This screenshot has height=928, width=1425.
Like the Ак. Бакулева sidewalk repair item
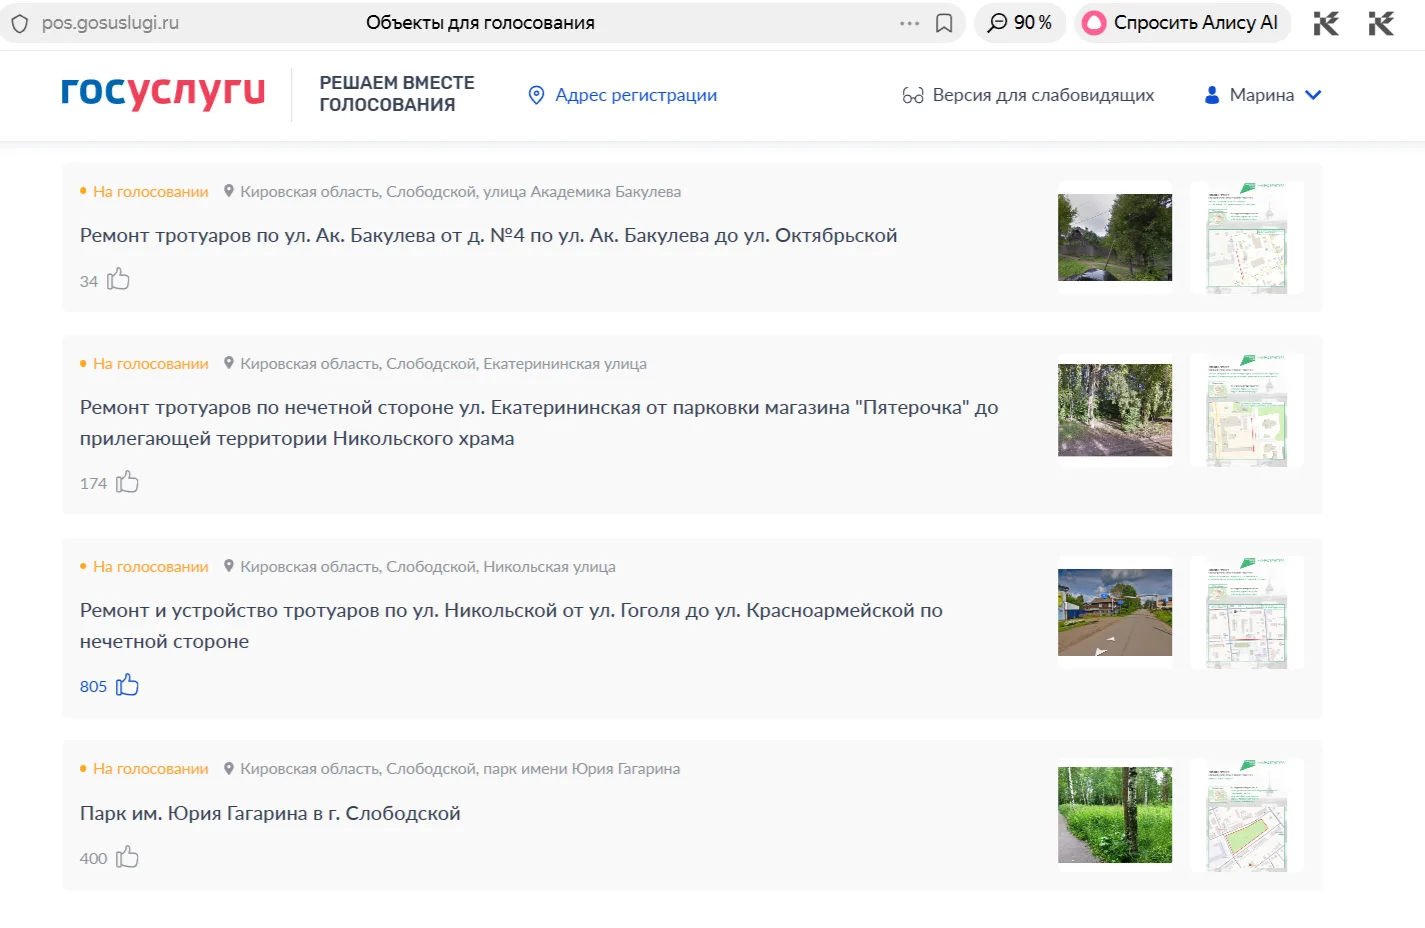tap(119, 279)
